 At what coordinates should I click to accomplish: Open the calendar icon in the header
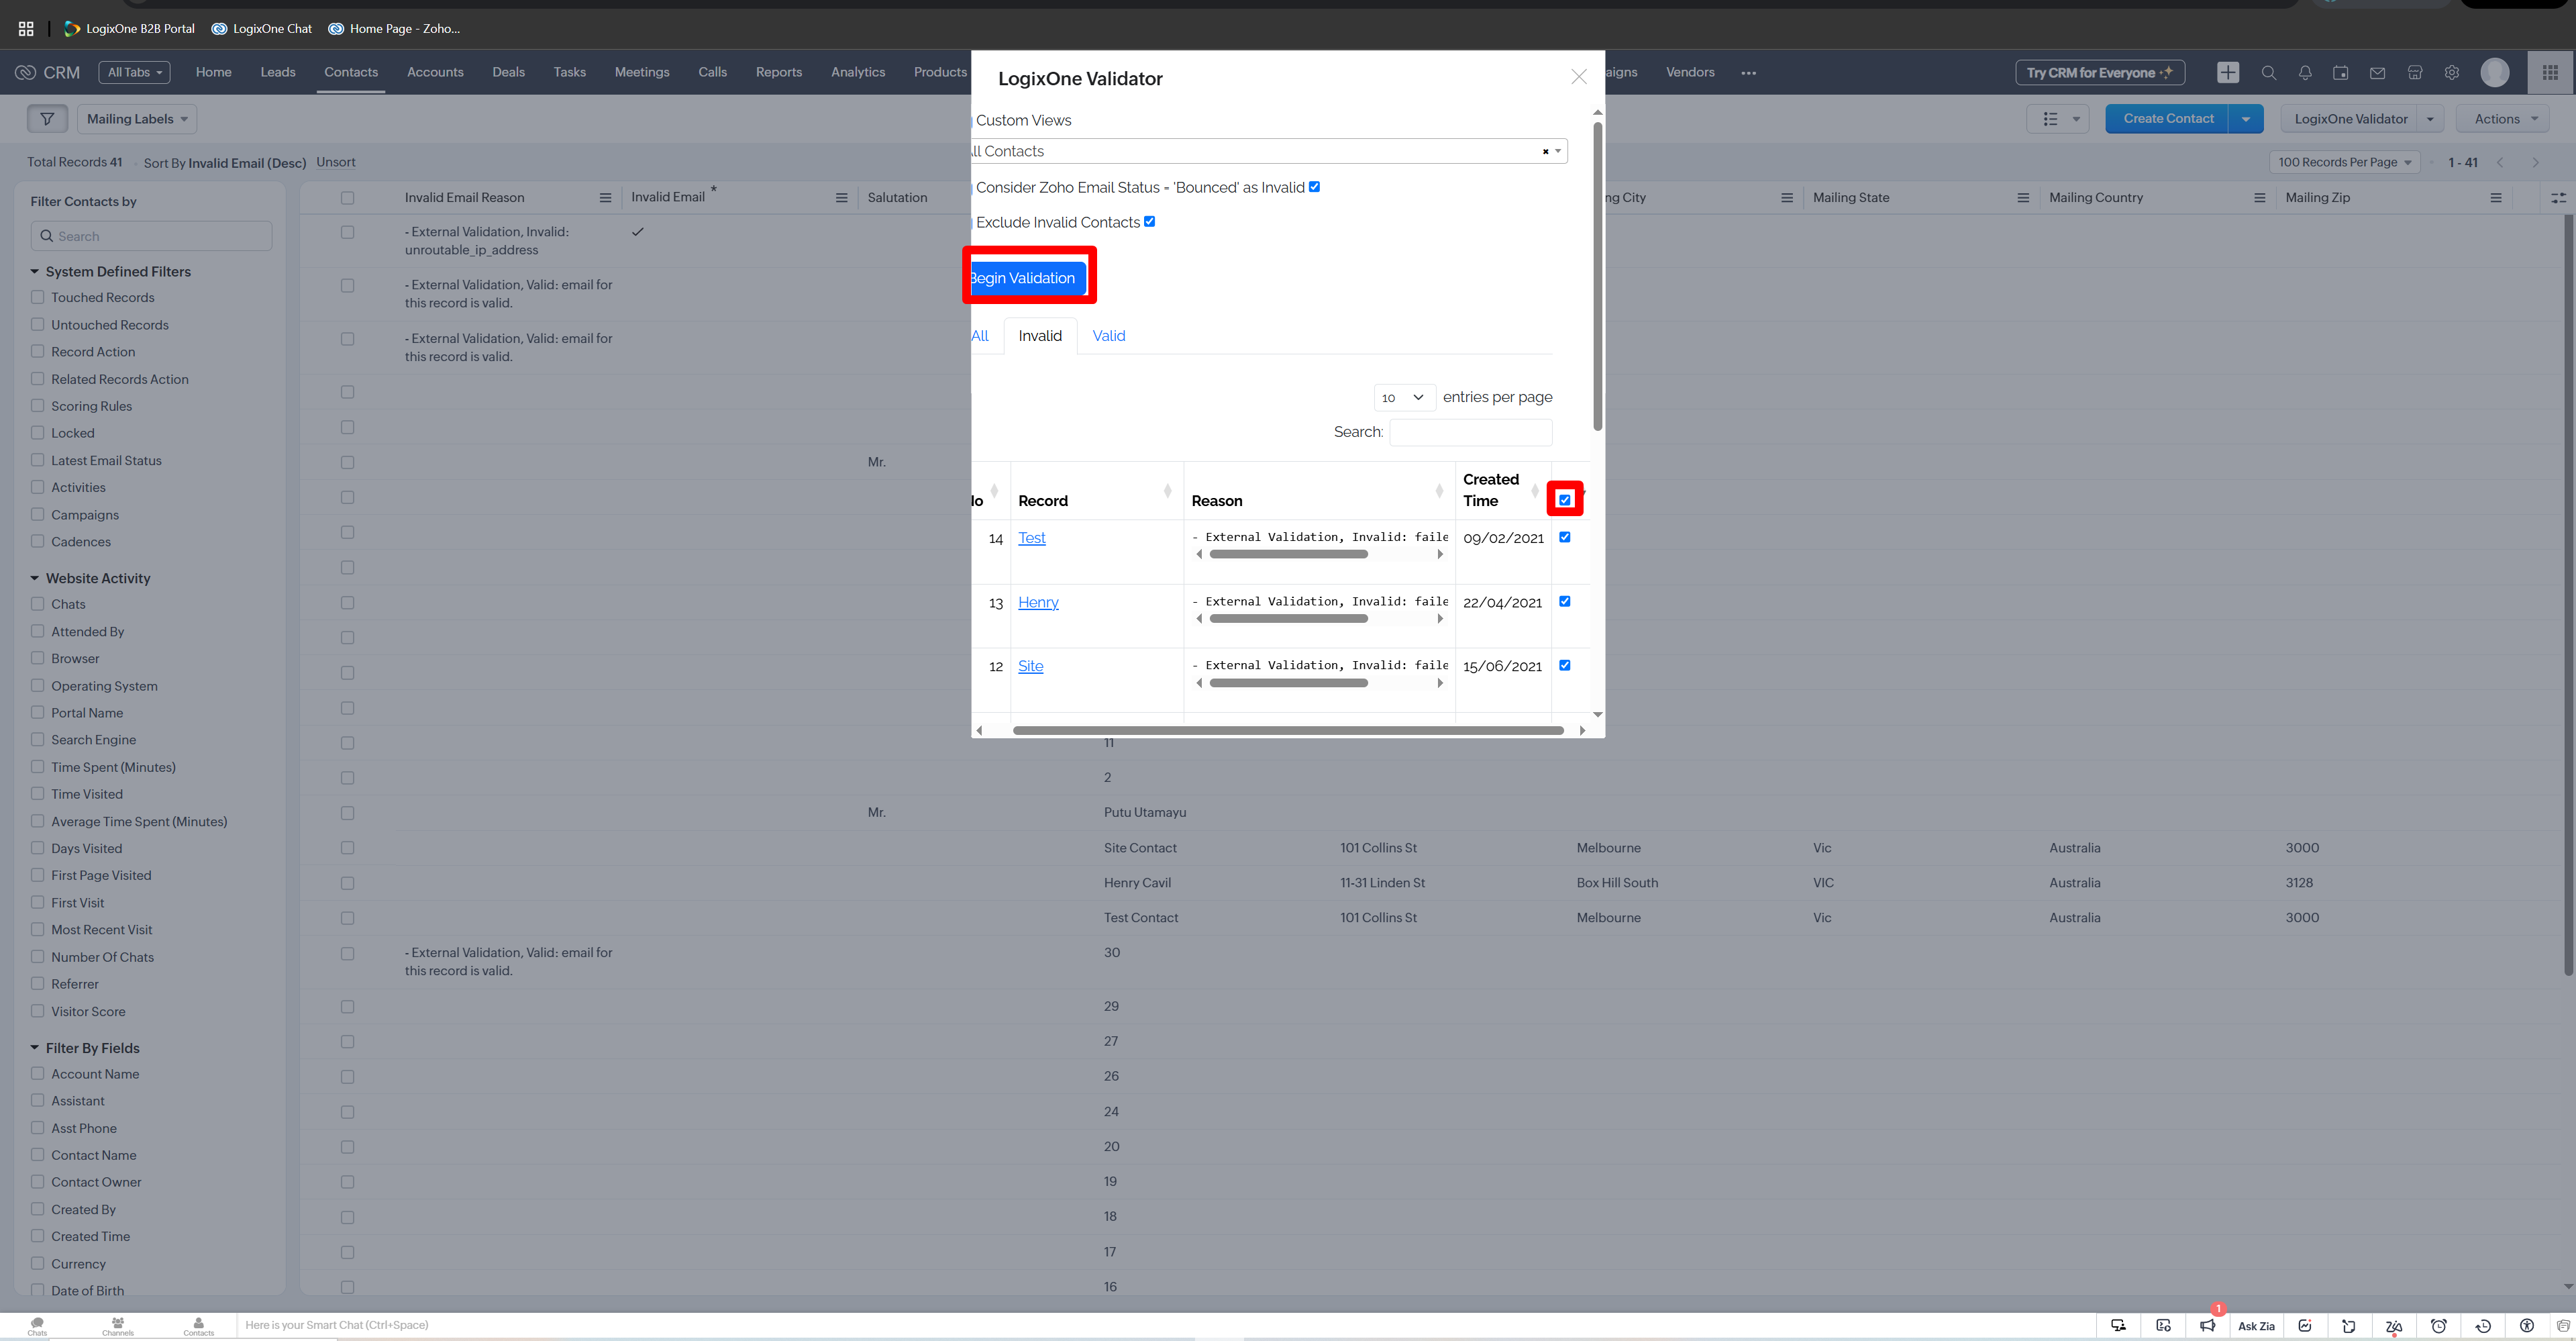tap(2340, 72)
